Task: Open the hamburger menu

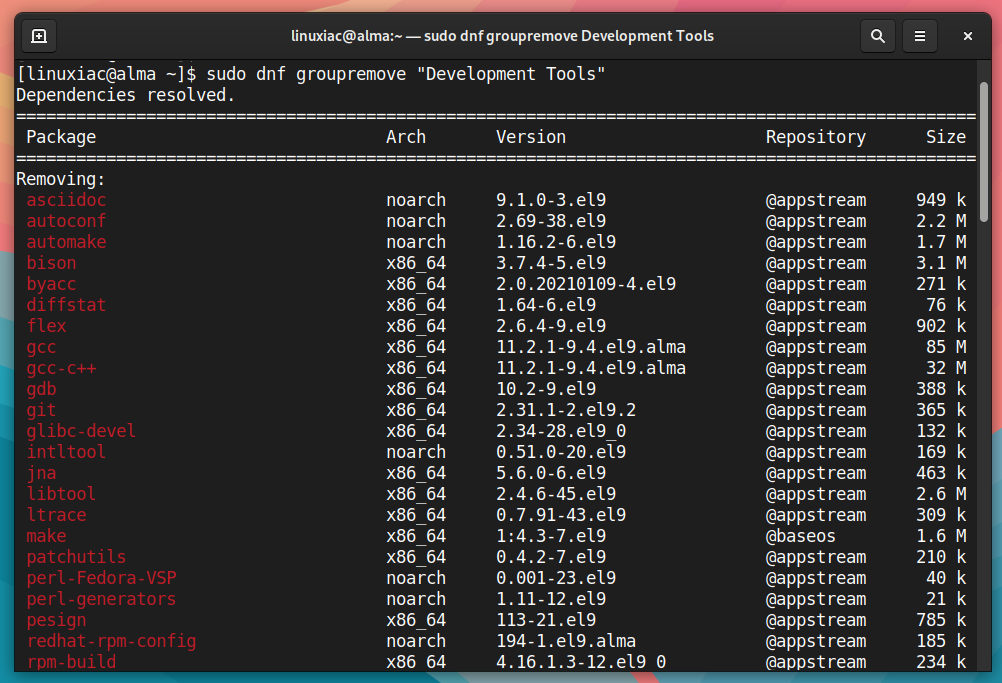Action: click(920, 36)
